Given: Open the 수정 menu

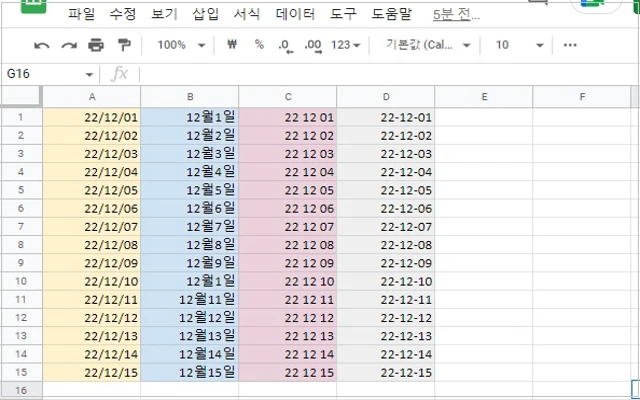Looking at the screenshot, I should point(122,14).
